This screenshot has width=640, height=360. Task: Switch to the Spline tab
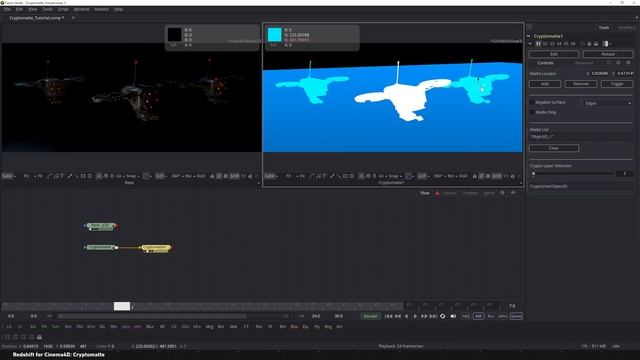(489, 193)
